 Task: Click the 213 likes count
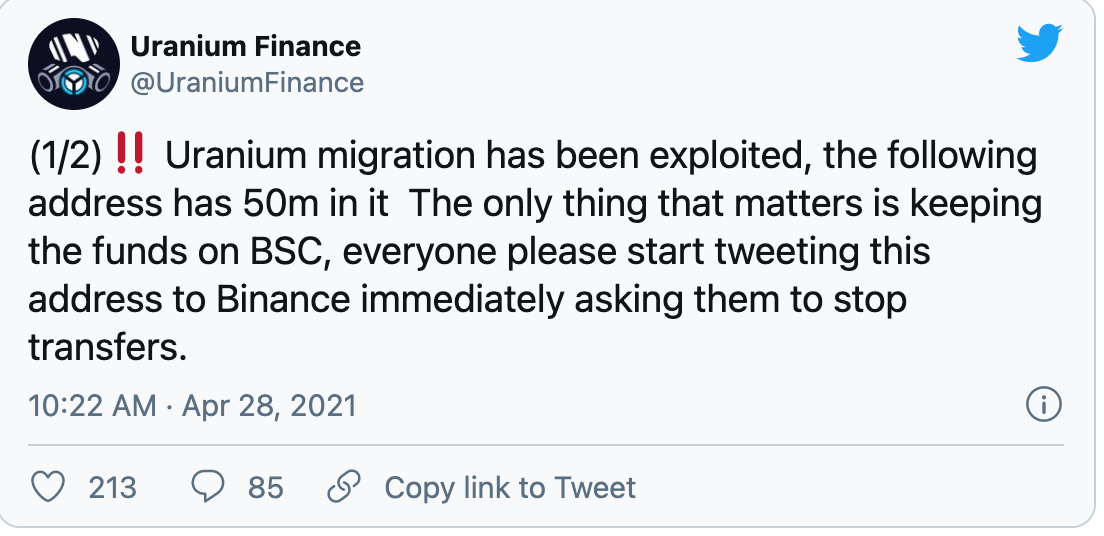coord(112,487)
